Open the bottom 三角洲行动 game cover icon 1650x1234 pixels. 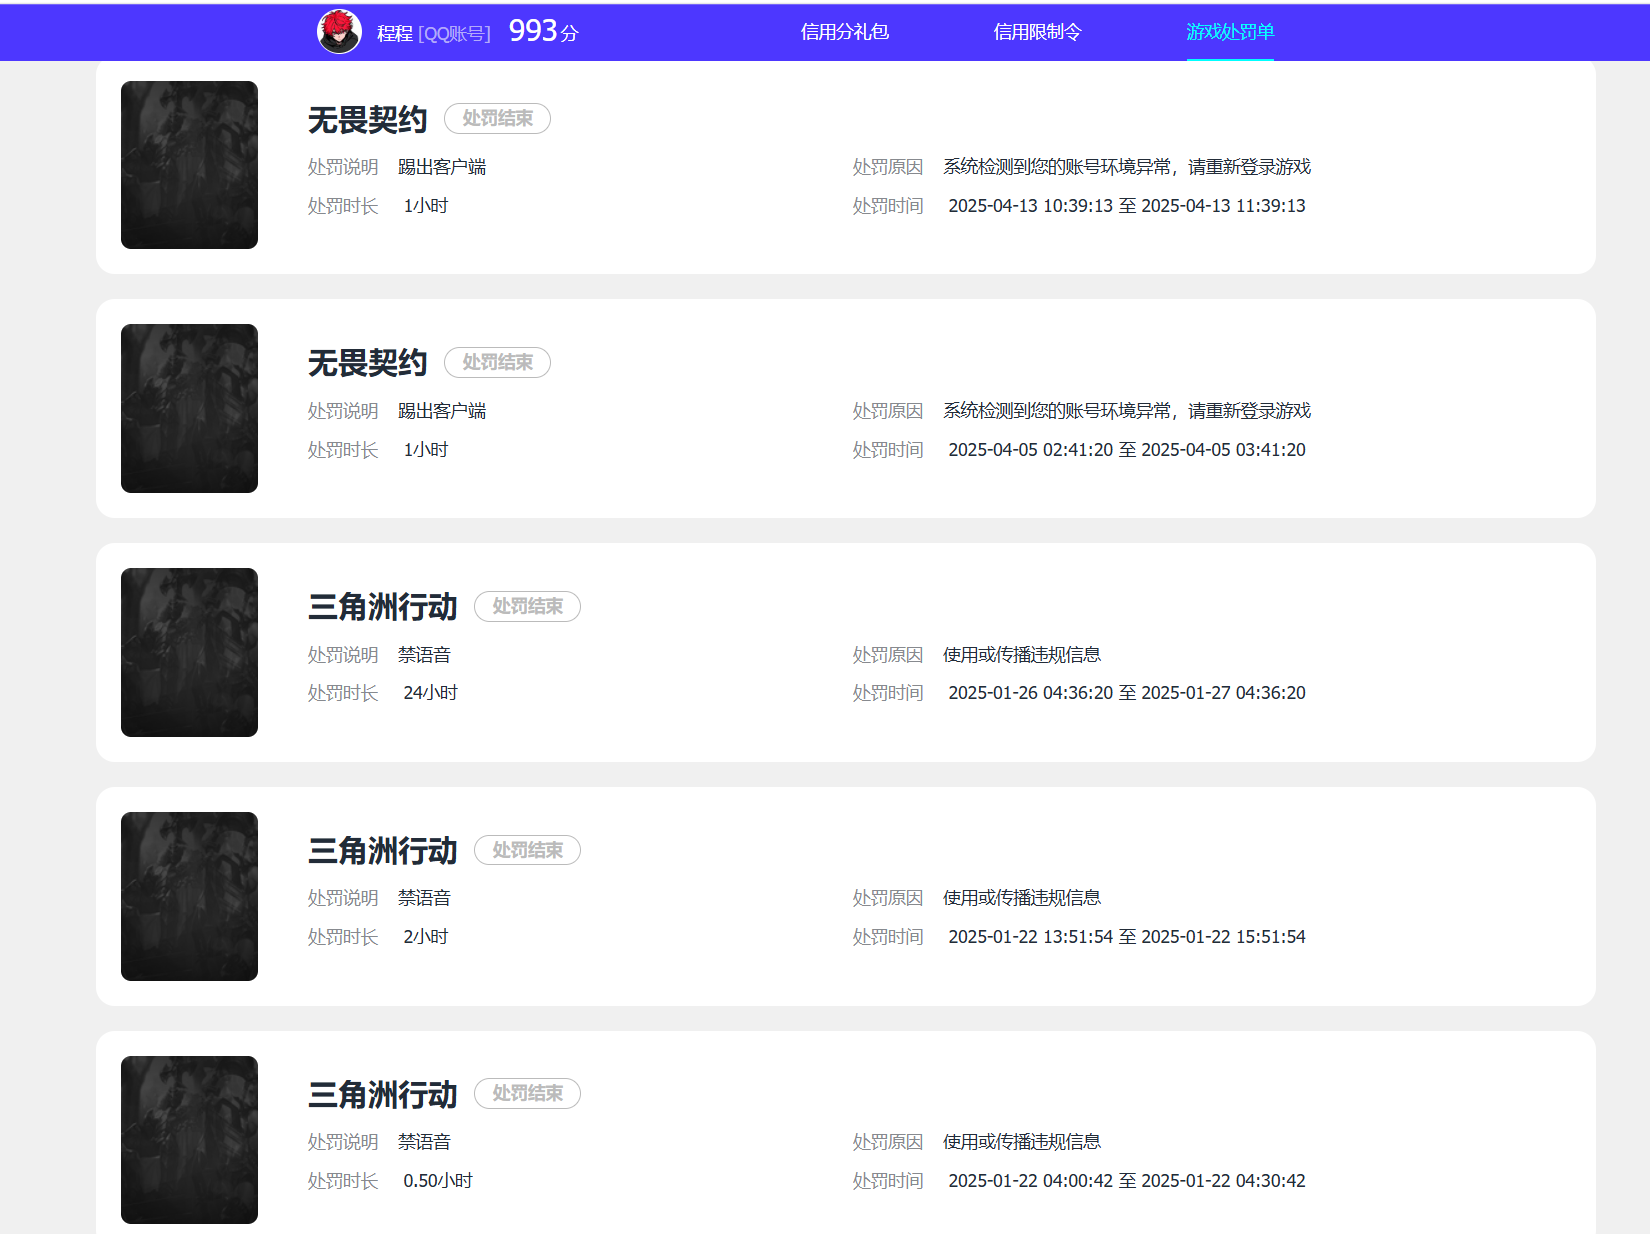188,1139
